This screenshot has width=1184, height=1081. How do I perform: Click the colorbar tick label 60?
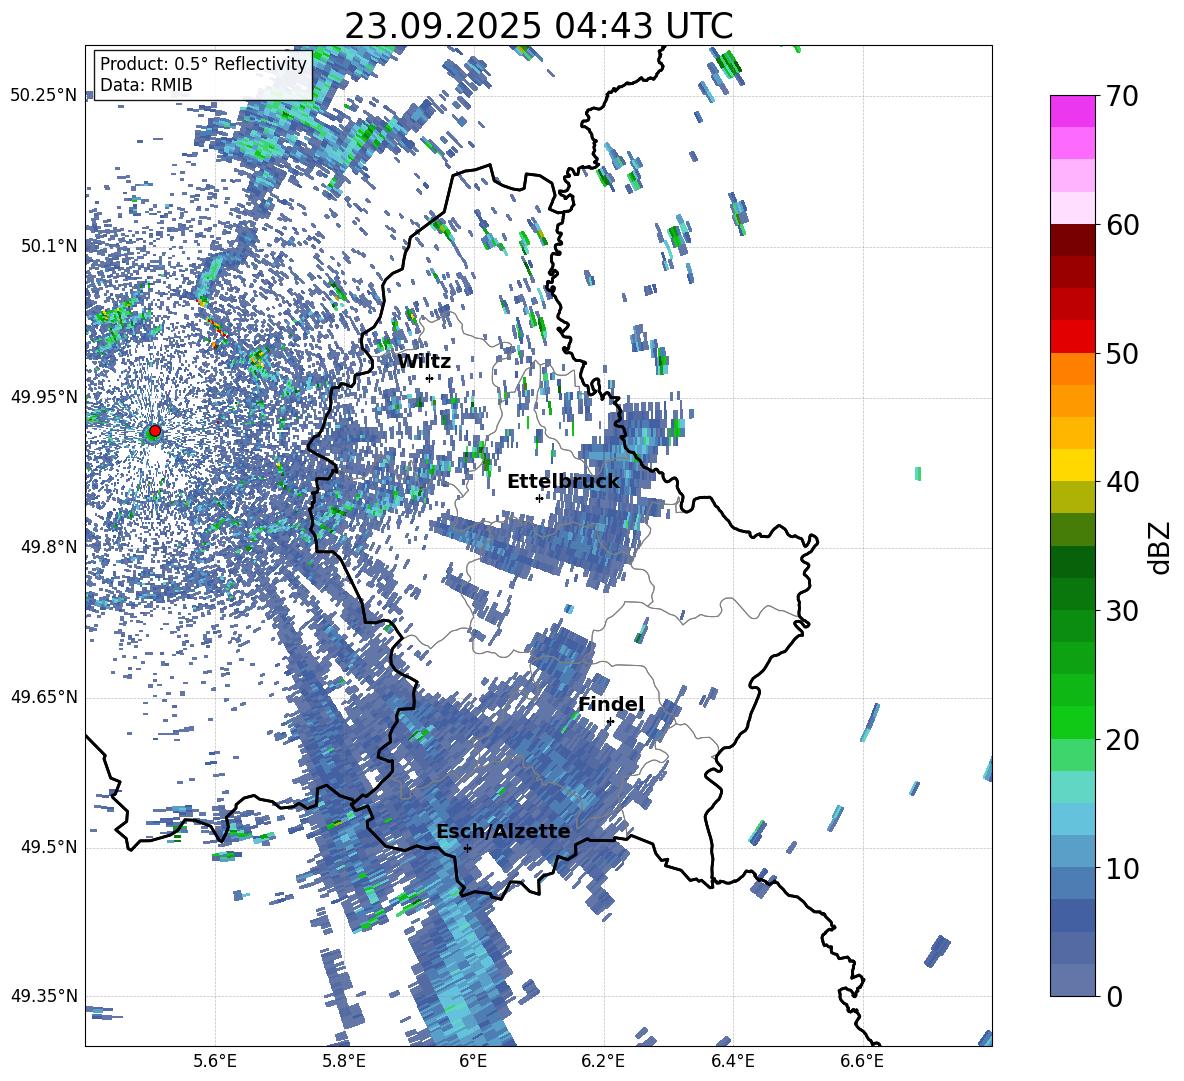tap(1122, 225)
